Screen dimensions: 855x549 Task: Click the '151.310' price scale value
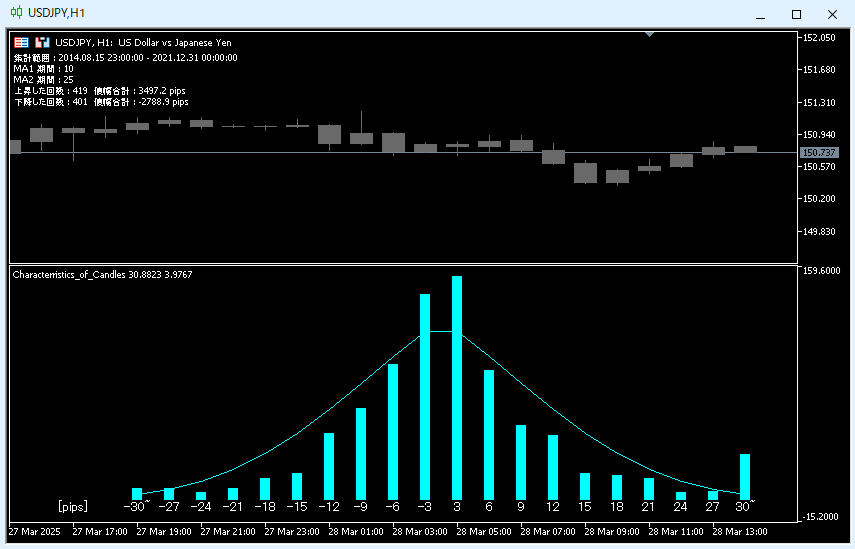point(819,102)
